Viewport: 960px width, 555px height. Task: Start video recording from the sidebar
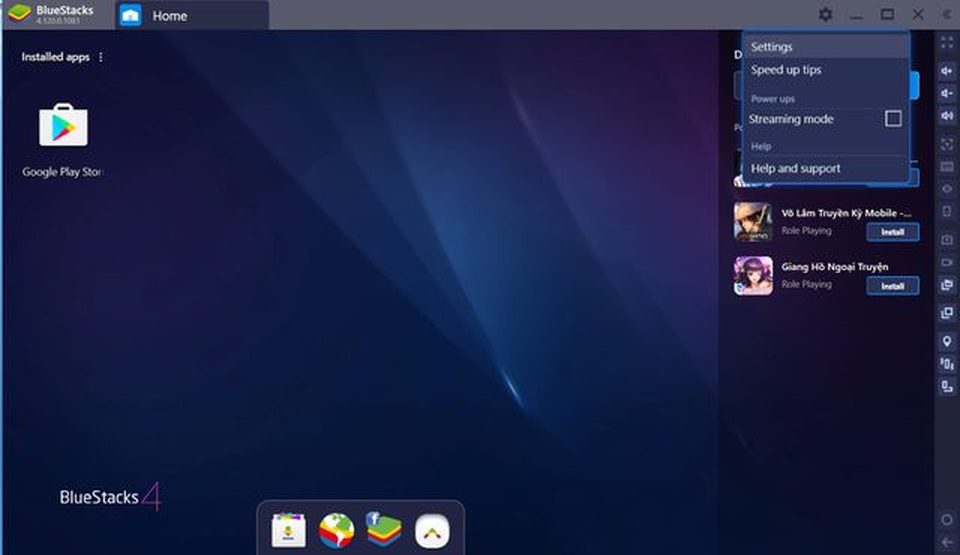[947, 262]
